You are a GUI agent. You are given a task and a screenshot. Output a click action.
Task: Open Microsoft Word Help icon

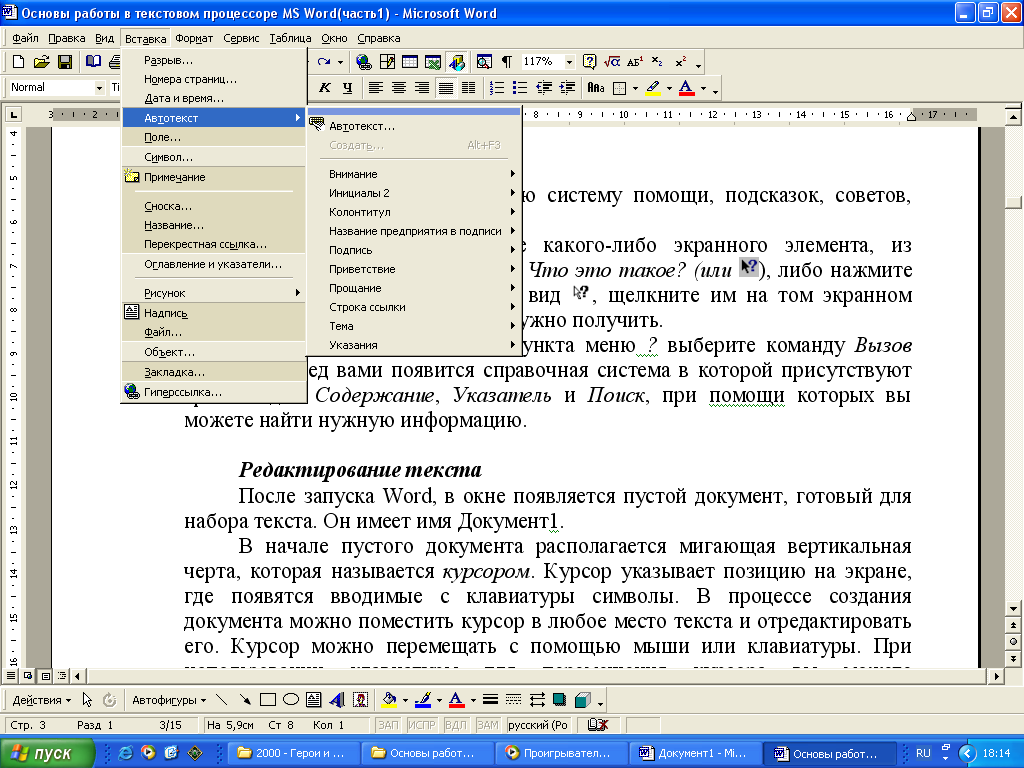tap(590, 62)
